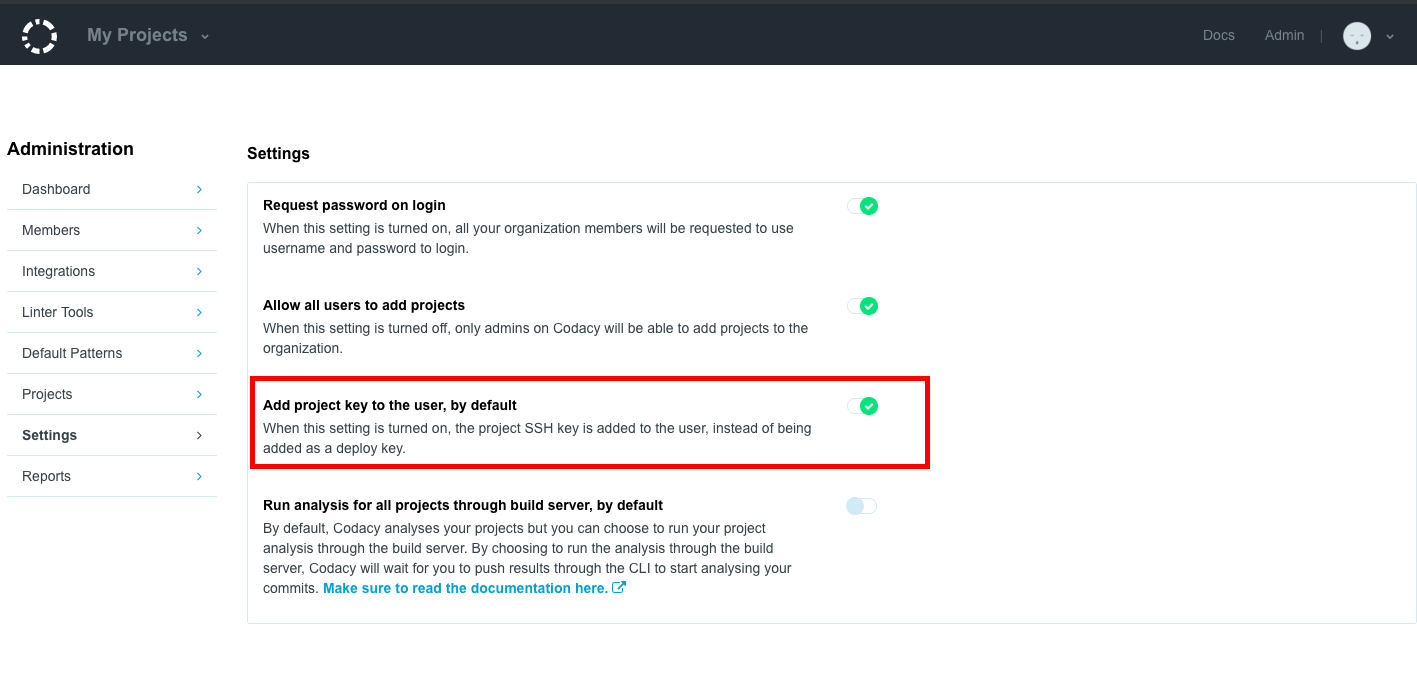Turn off Add project key to user

862,406
